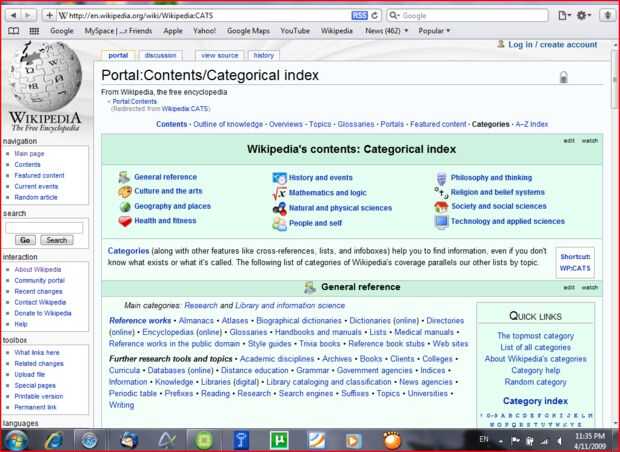Click the WP:CATS shortcut link
620x452 pixels.
pos(575,268)
